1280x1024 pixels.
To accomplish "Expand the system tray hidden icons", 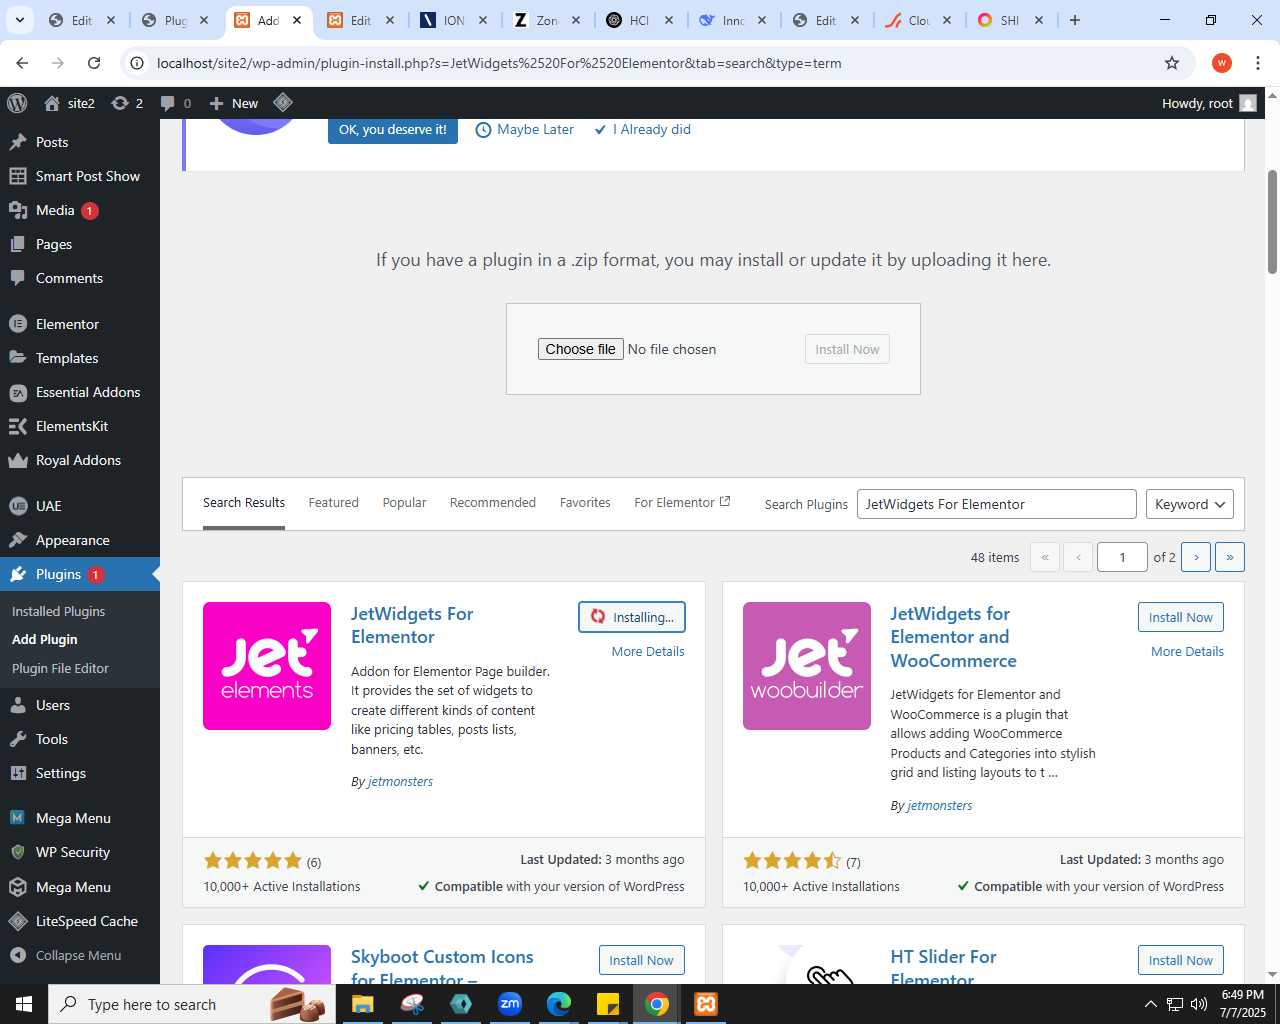I will tap(1150, 1004).
